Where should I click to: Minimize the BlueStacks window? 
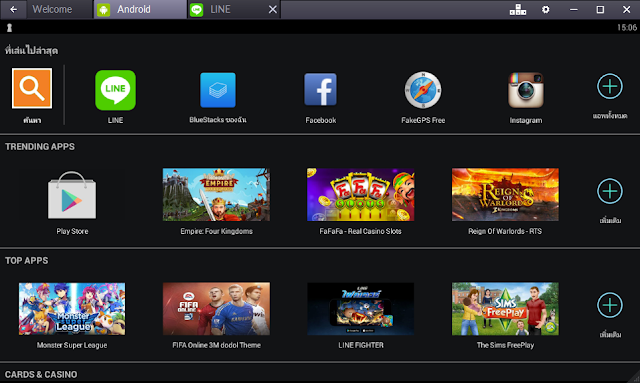pyautogui.click(x=573, y=9)
